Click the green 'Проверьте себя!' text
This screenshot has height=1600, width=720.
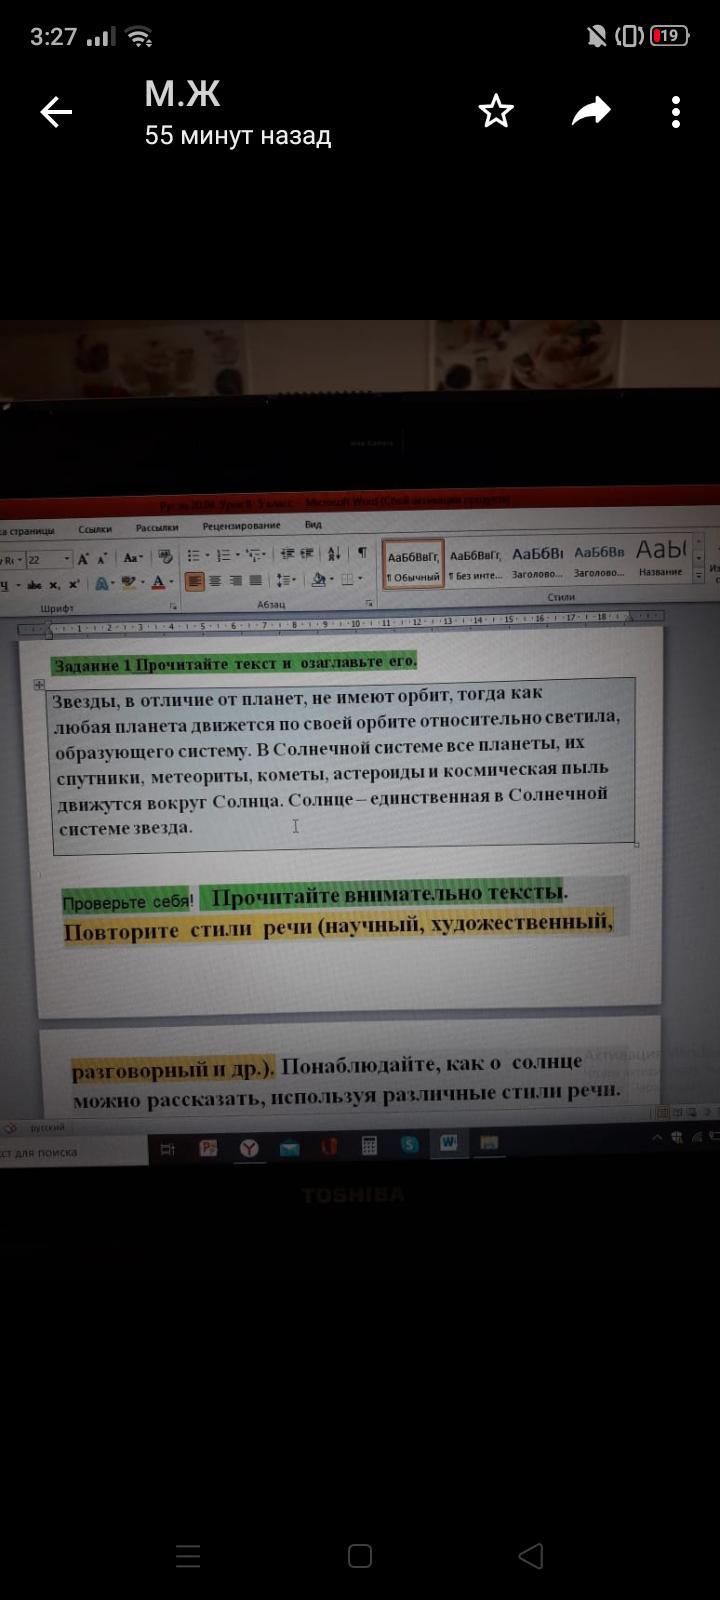click(x=127, y=902)
